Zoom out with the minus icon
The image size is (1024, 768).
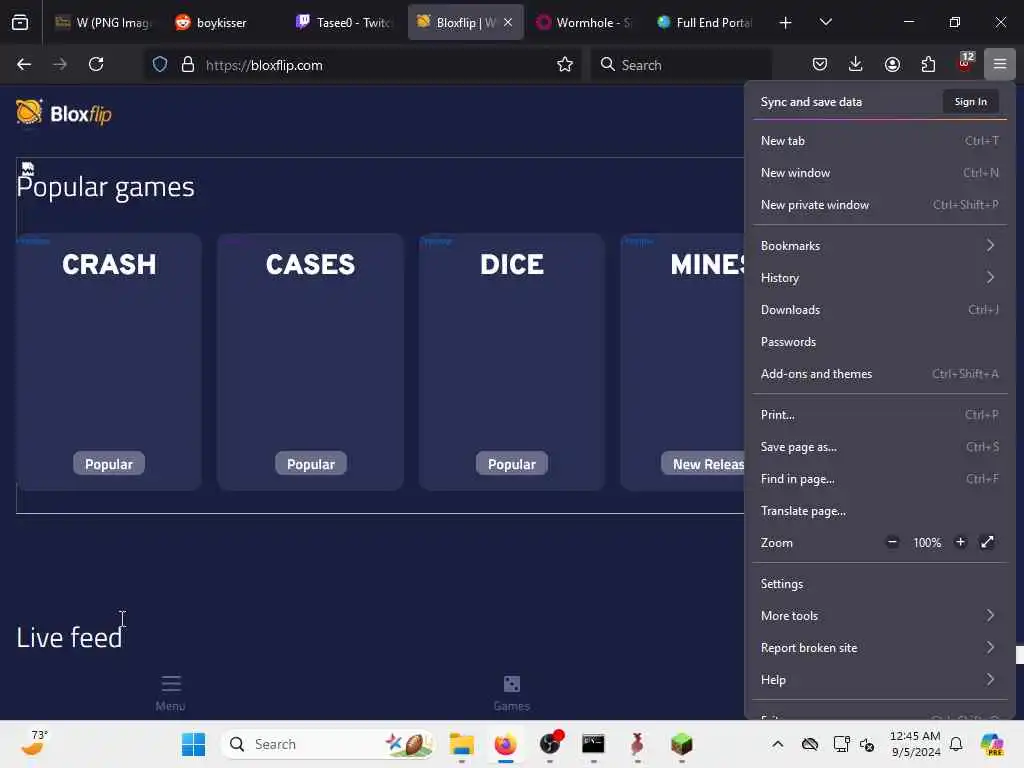(892, 542)
